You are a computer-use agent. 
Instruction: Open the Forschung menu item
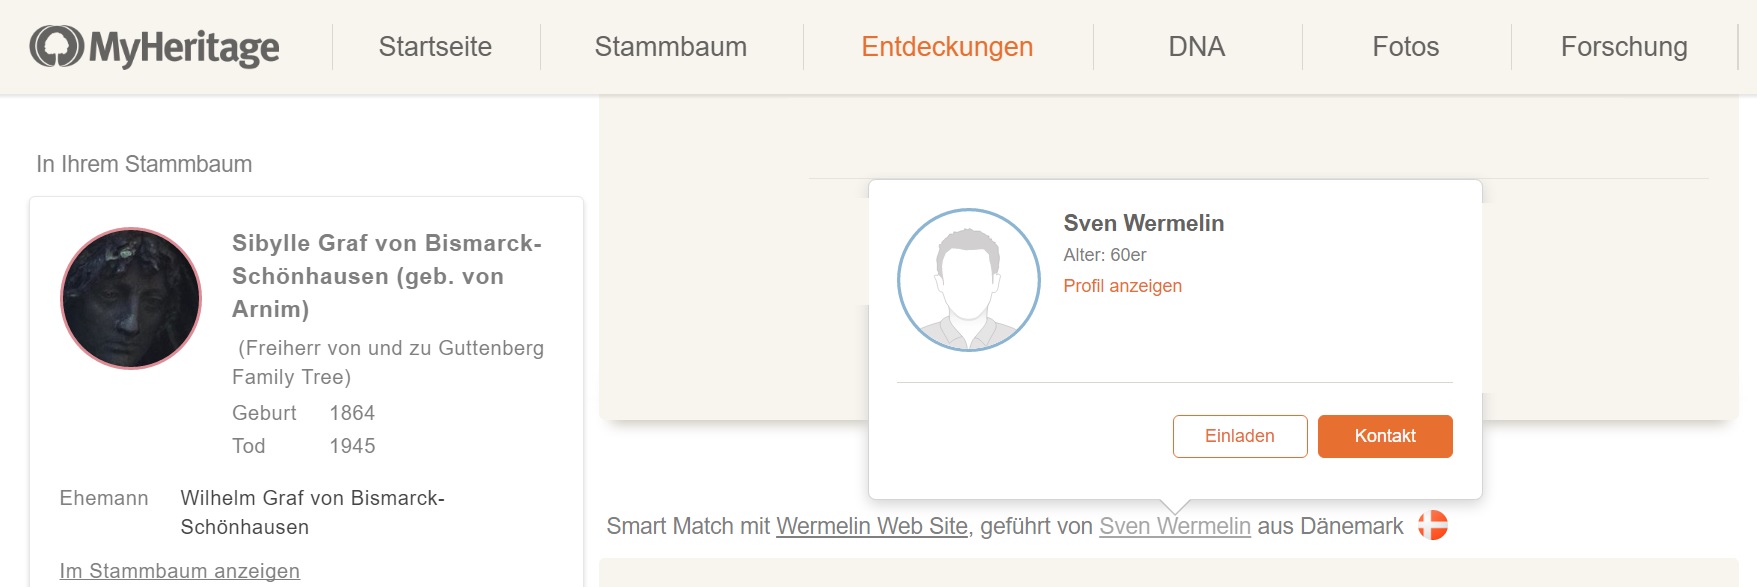click(x=1623, y=47)
